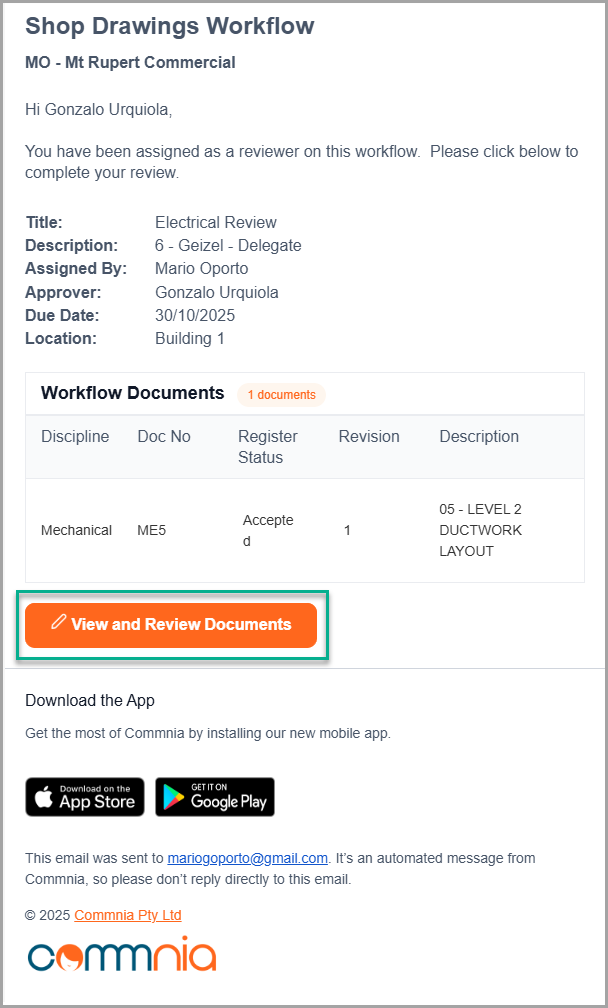Select the Doc No column header
The height and width of the screenshot is (1008, 608).
pos(164,437)
